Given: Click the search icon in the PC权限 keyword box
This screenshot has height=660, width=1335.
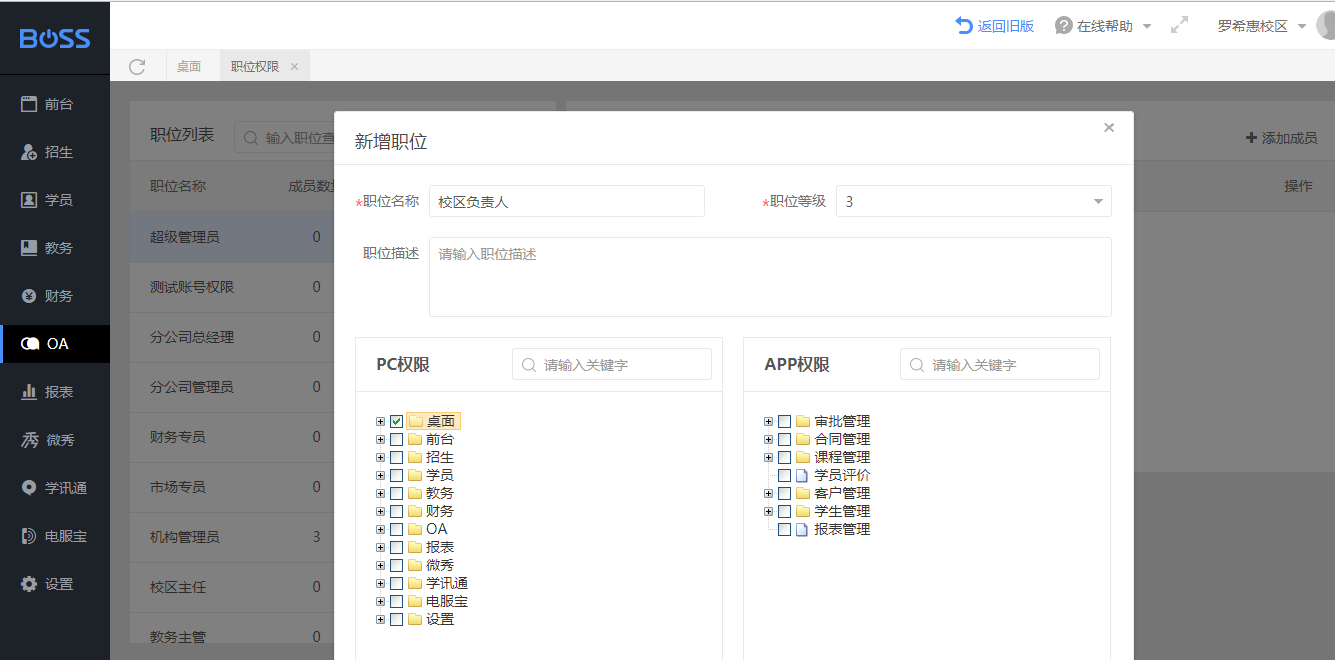Looking at the screenshot, I should coord(529,365).
